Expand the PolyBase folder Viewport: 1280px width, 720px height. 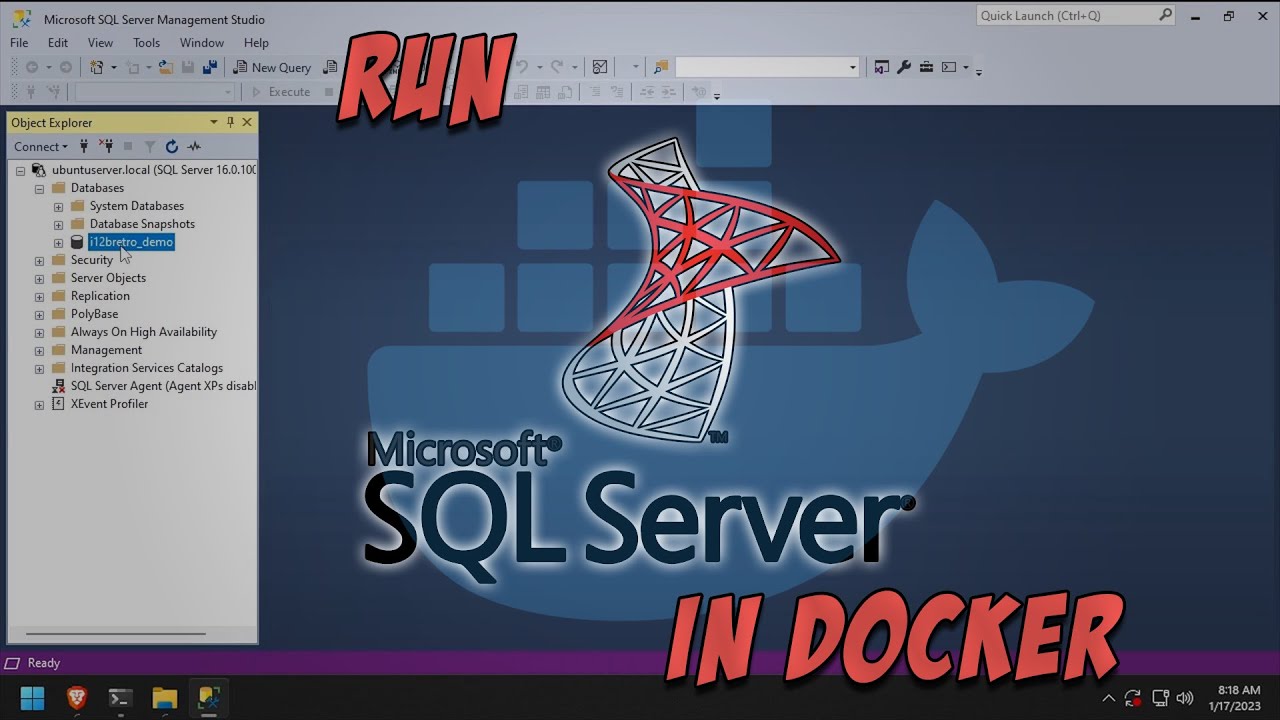tap(39, 314)
